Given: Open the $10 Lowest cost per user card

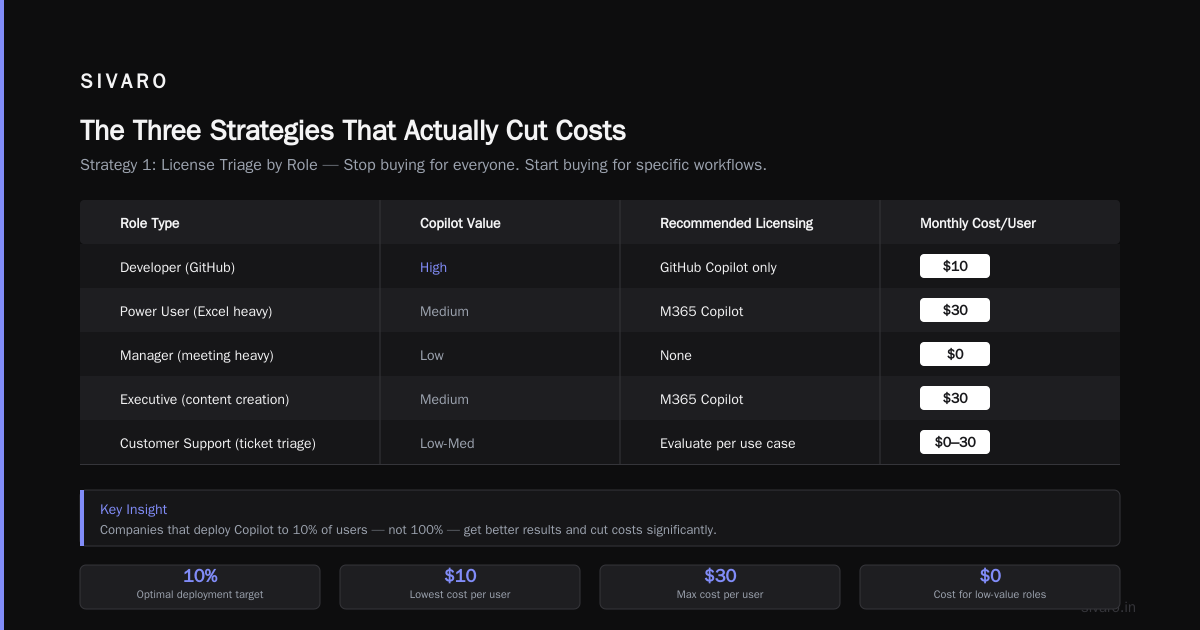Looking at the screenshot, I should click(x=460, y=587).
